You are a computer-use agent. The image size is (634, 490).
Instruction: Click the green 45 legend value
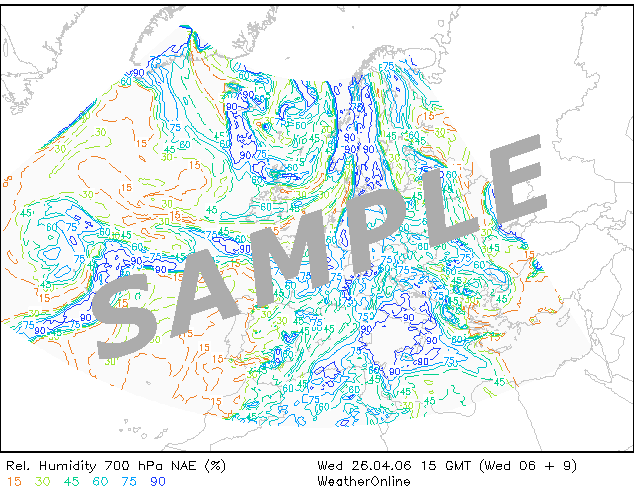pyautogui.click(x=72, y=482)
